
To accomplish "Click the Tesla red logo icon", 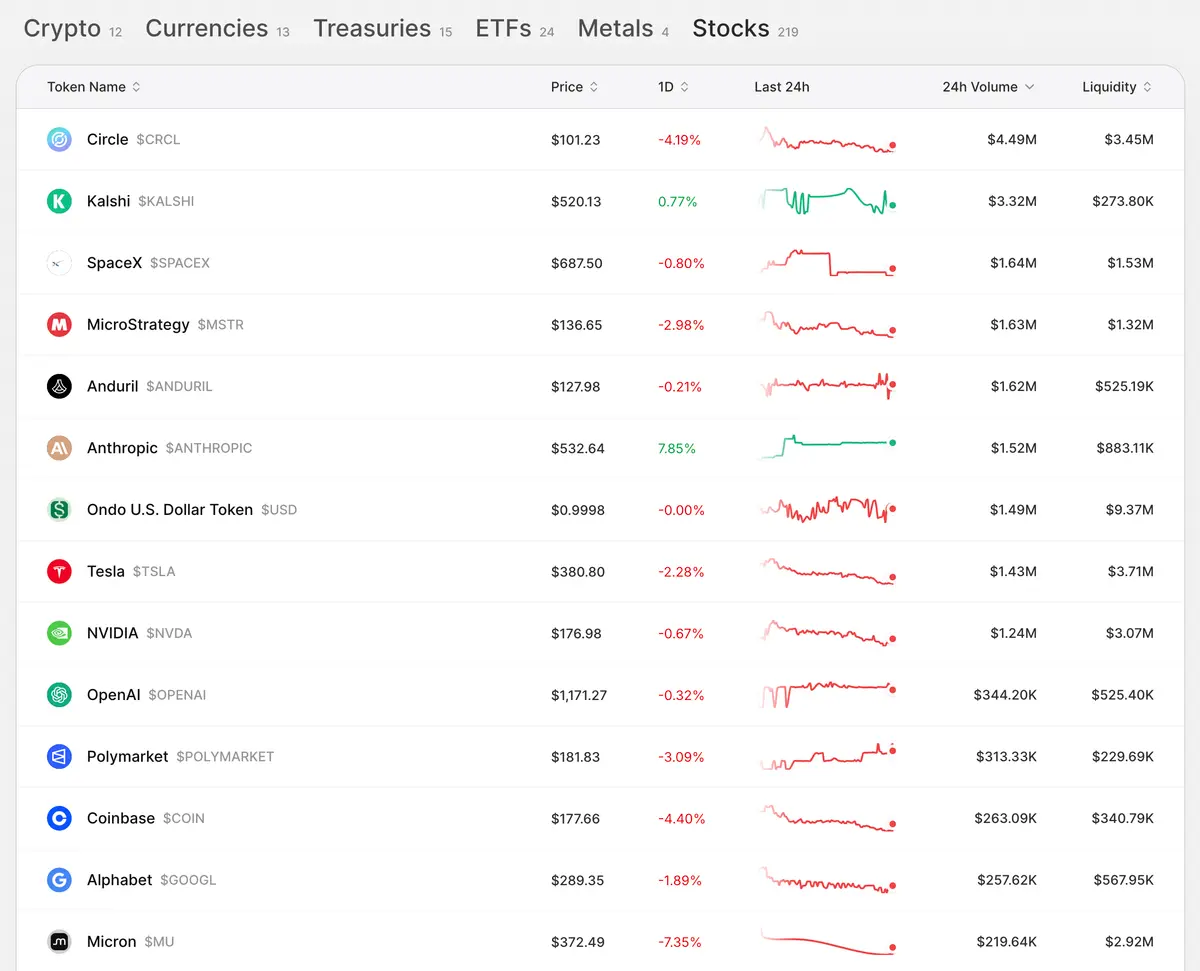I will tap(59, 571).
